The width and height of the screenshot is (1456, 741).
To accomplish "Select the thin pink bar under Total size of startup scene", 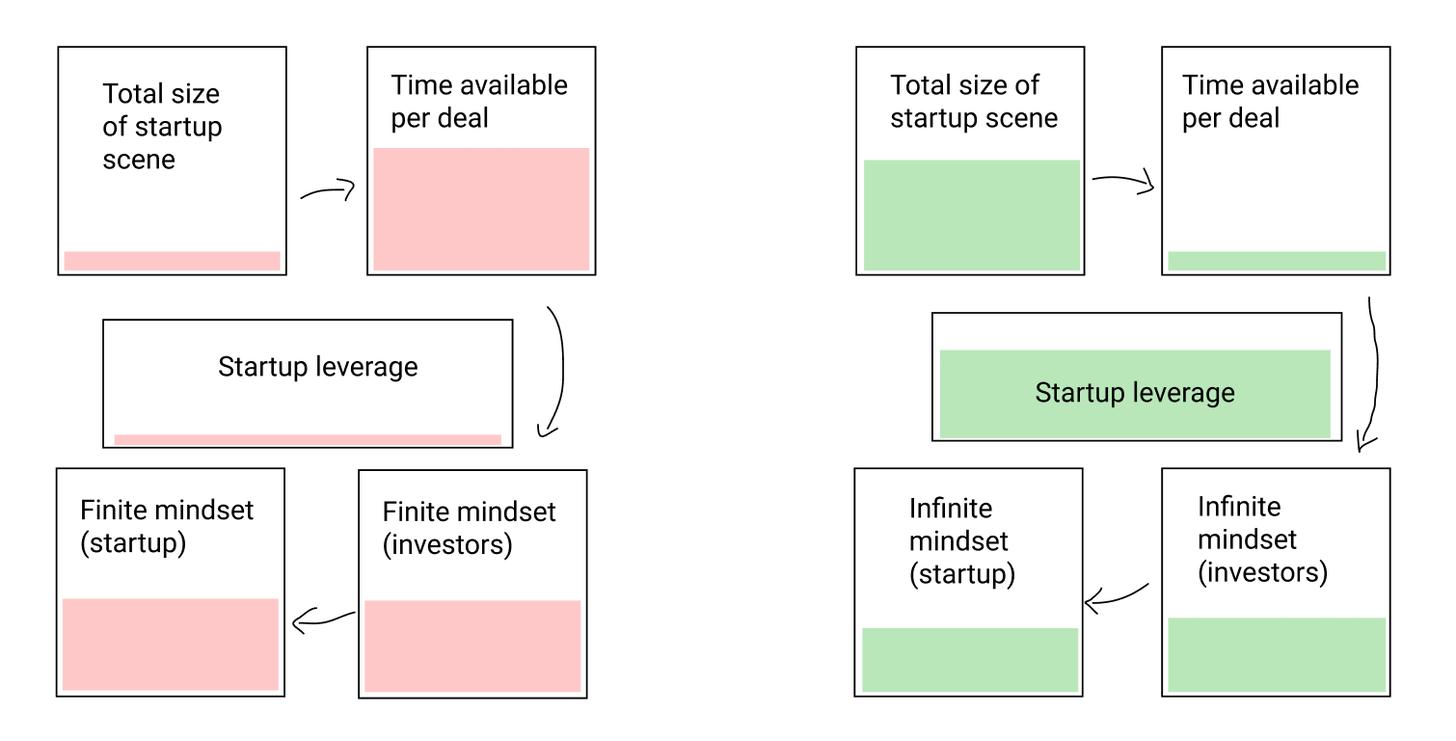I will click(172, 261).
